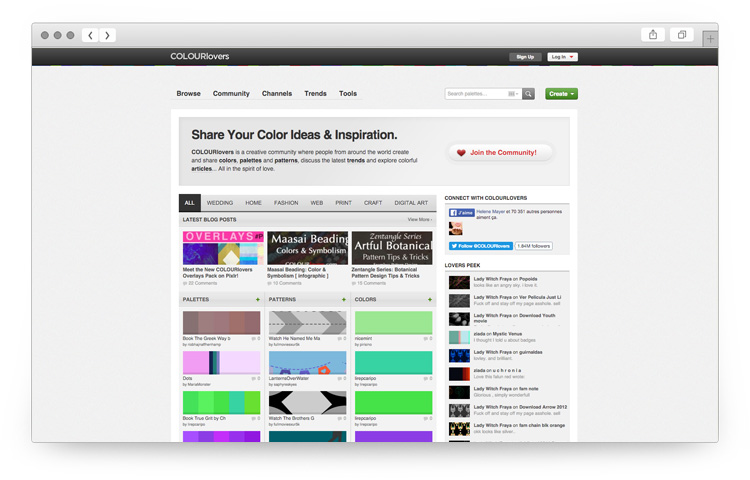Click the PATTERNS section header

pos(282,300)
